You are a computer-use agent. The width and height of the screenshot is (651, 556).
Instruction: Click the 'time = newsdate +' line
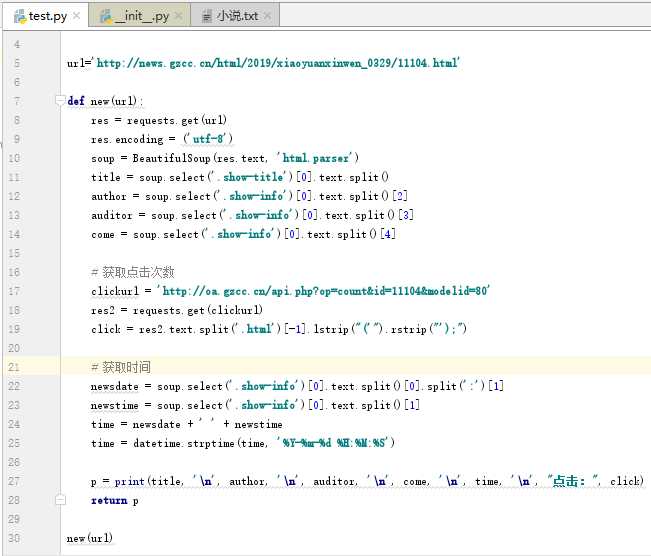187,424
